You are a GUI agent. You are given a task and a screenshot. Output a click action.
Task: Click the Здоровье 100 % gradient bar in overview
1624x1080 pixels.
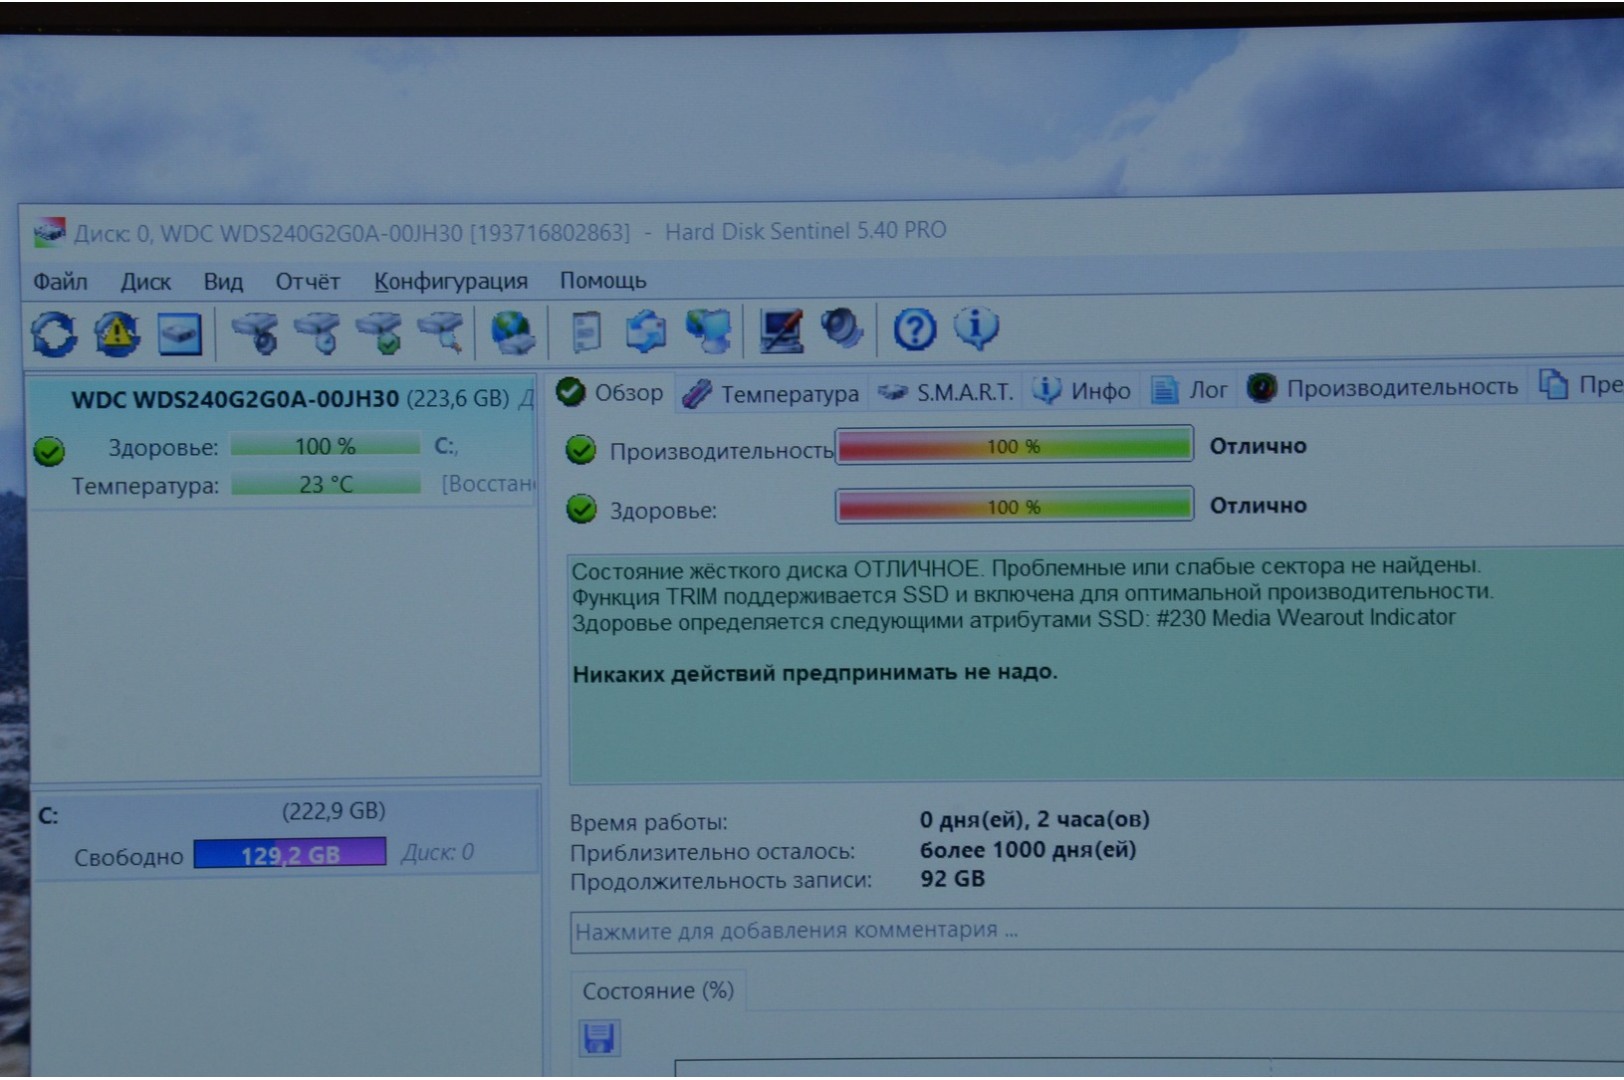(x=1014, y=506)
